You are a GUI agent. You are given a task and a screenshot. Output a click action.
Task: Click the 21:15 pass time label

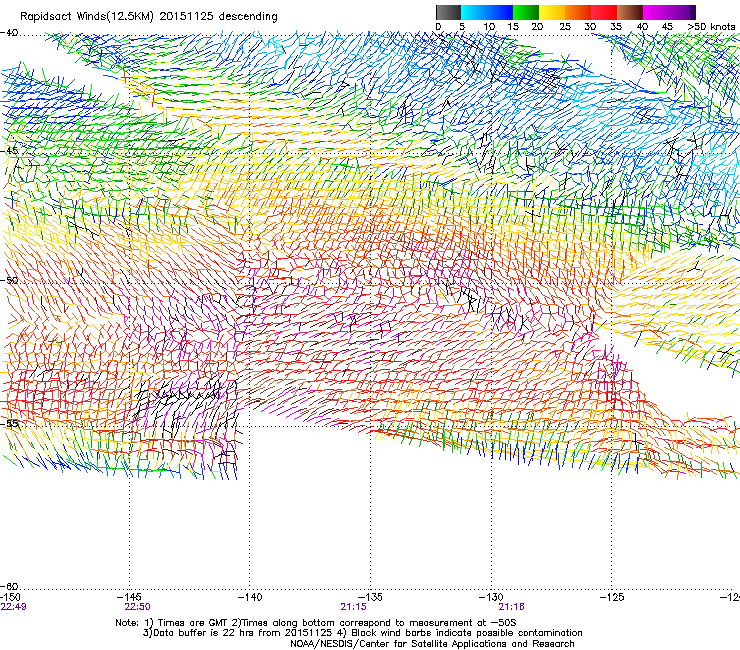(353, 607)
